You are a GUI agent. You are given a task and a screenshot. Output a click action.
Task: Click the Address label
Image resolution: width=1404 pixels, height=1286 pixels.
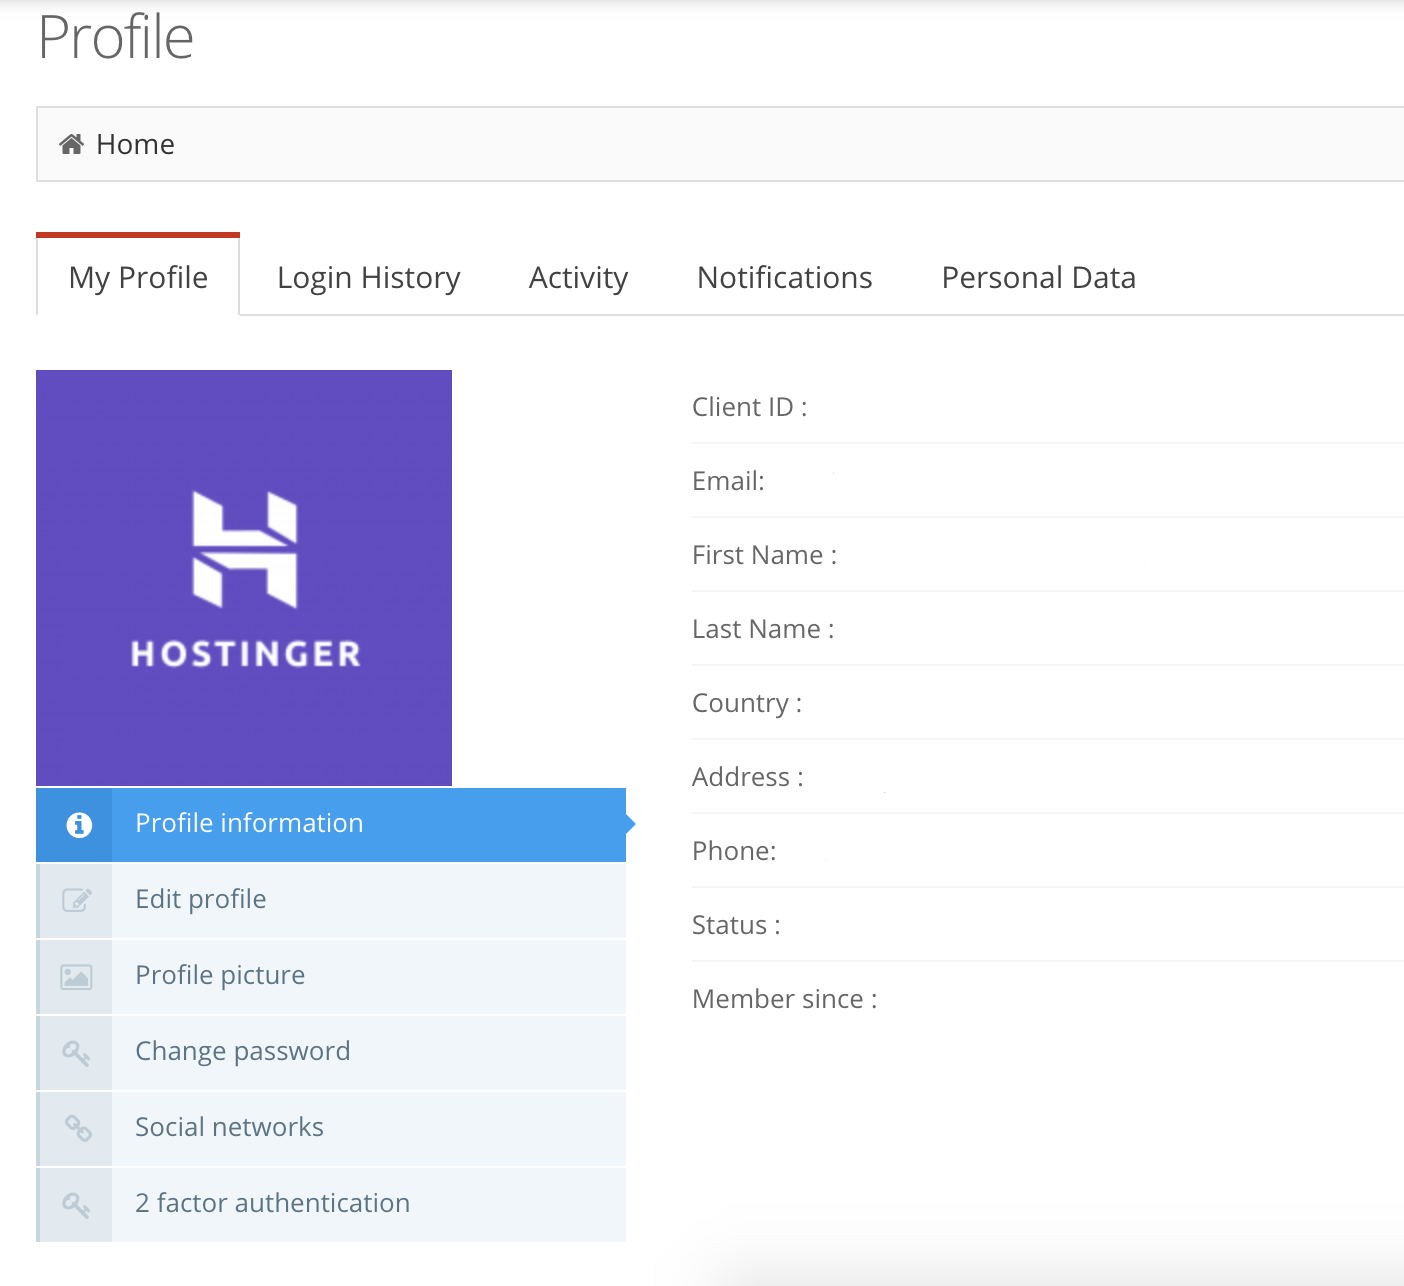(x=748, y=777)
